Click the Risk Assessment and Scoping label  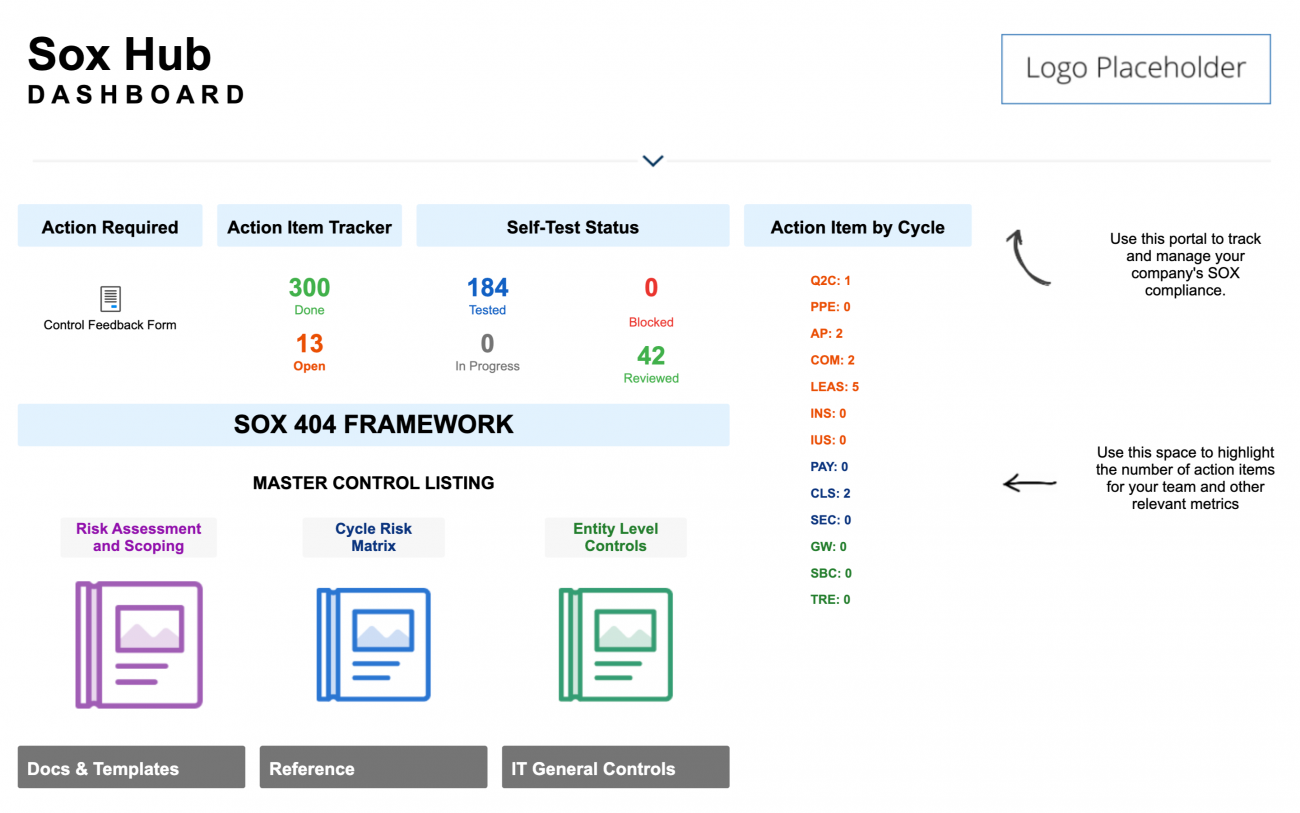138,537
